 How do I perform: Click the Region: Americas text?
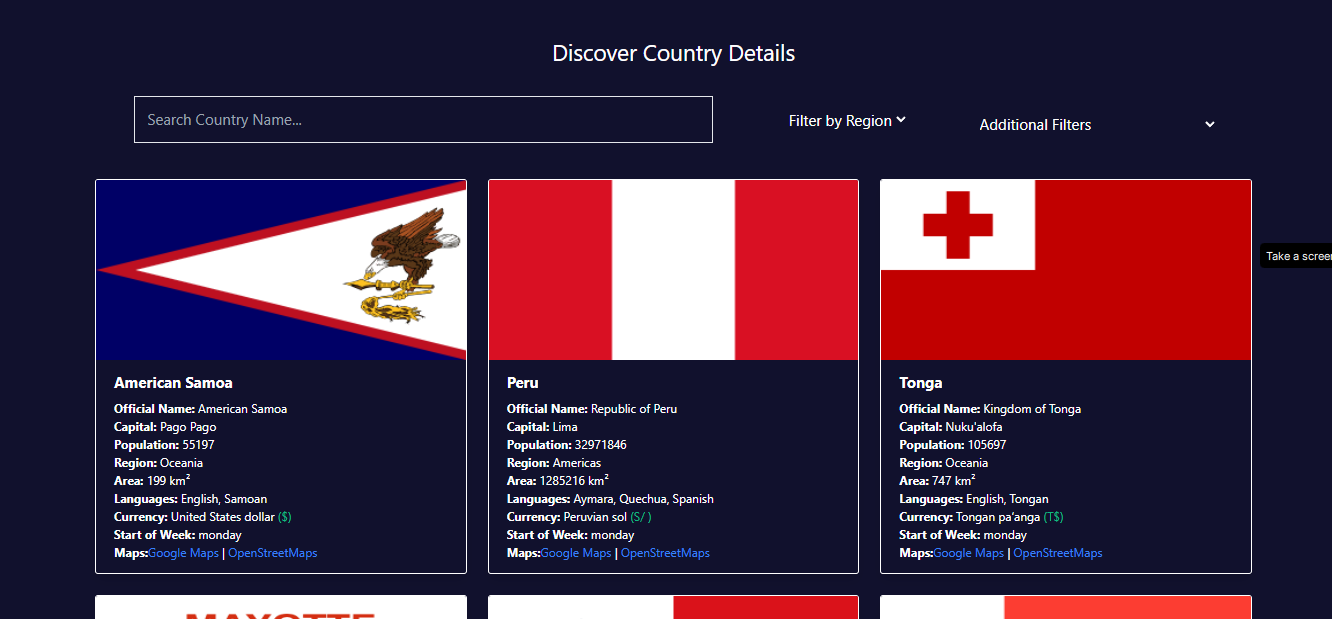tap(554, 463)
